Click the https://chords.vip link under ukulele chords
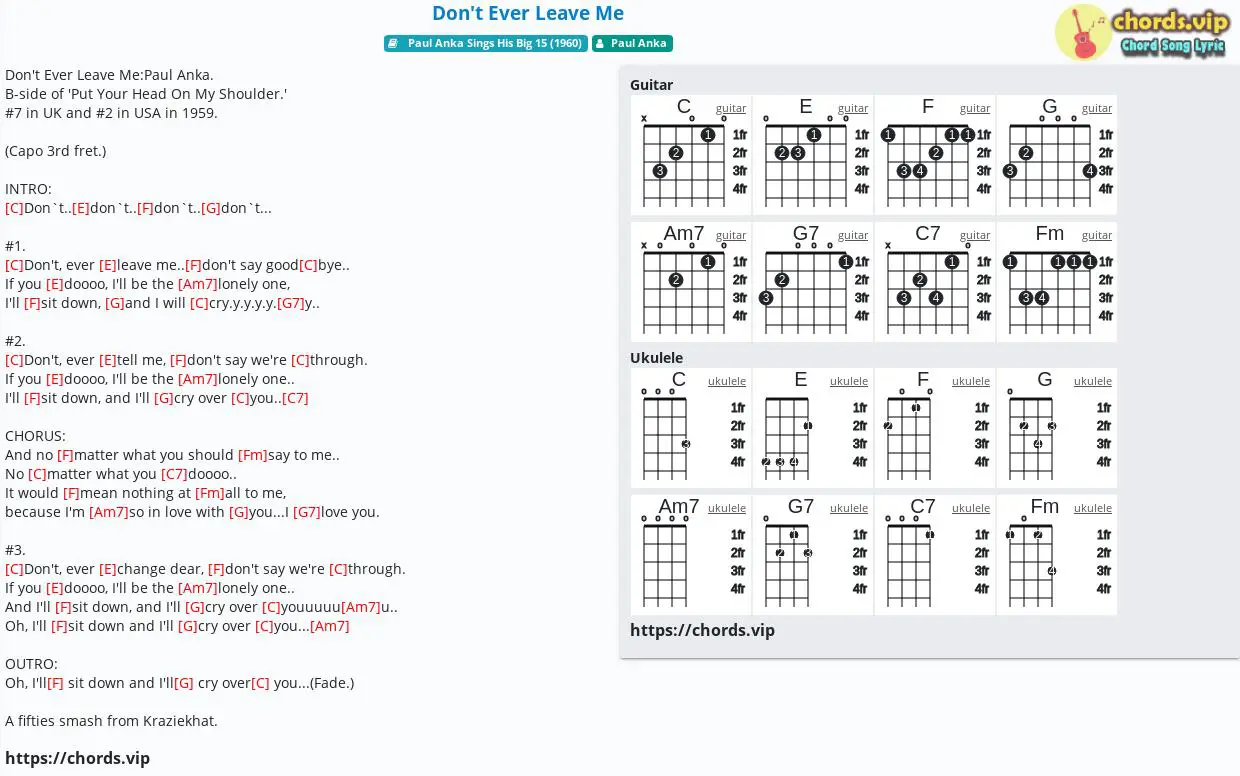This screenshot has width=1240, height=776. (702, 630)
